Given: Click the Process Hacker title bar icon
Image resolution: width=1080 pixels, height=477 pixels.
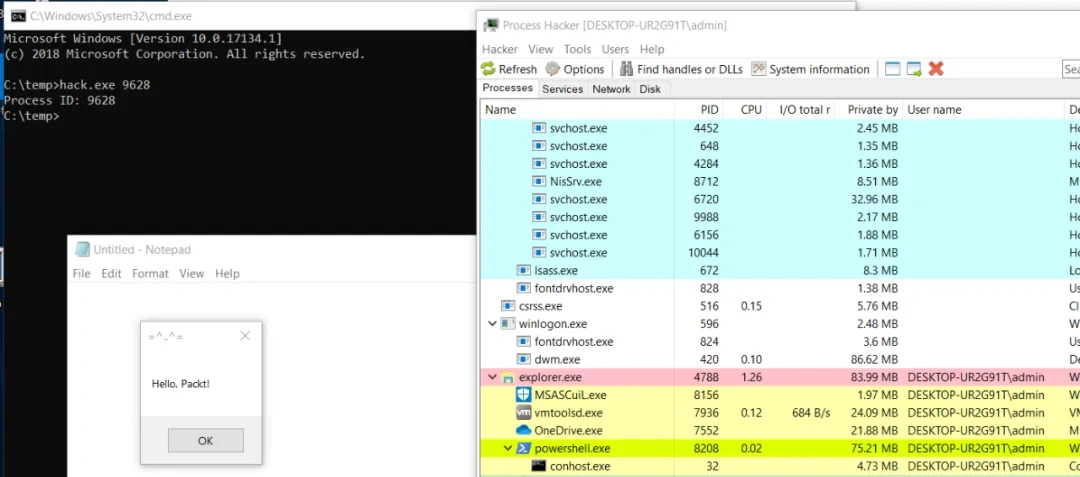Looking at the screenshot, I should tap(491, 25).
